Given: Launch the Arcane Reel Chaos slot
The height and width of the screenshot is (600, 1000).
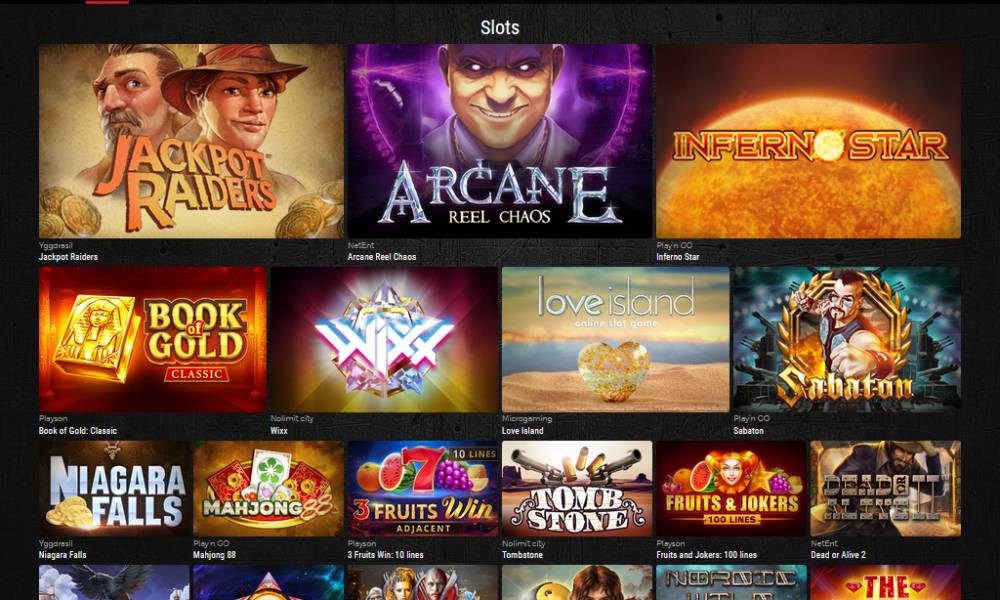Looking at the screenshot, I should (x=499, y=141).
